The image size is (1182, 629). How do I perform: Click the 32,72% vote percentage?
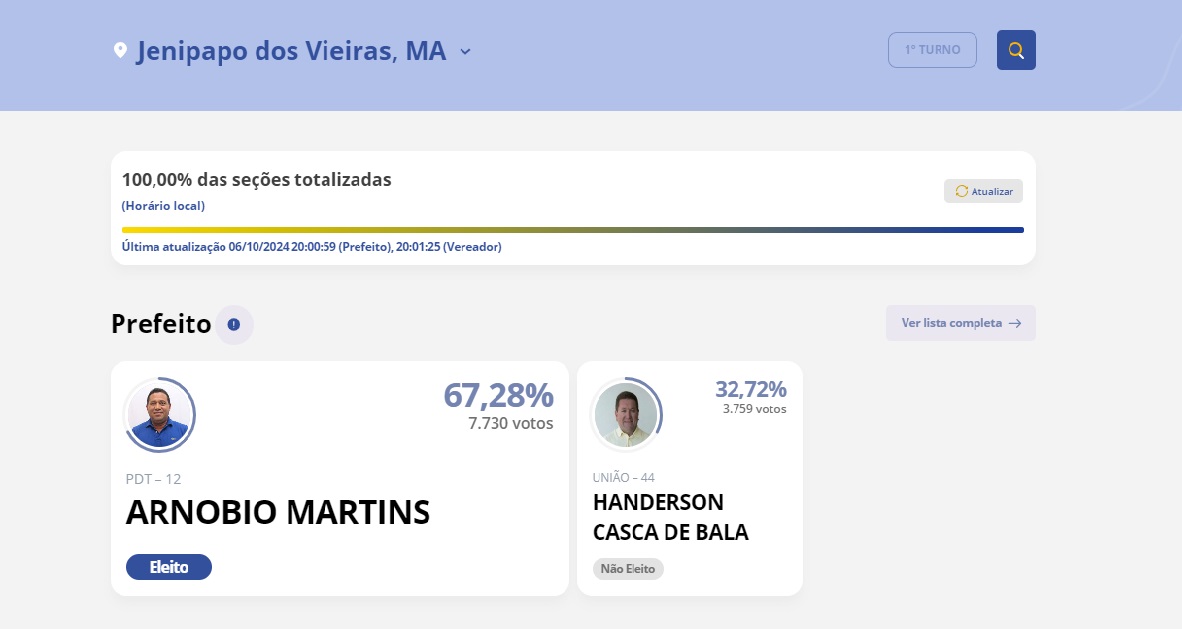[x=750, y=389]
